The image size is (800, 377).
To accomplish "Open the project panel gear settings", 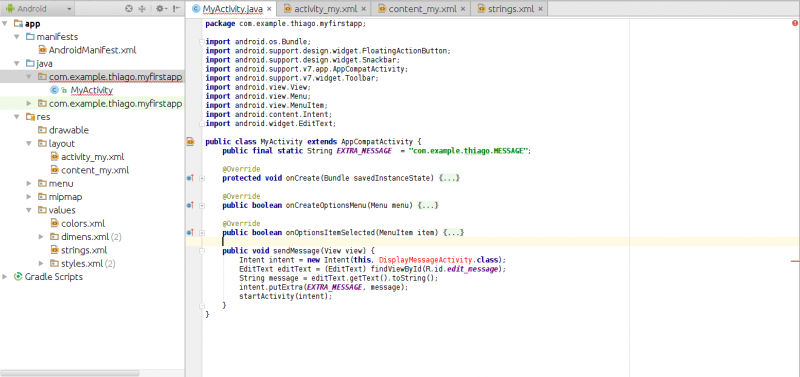I will click(161, 9).
